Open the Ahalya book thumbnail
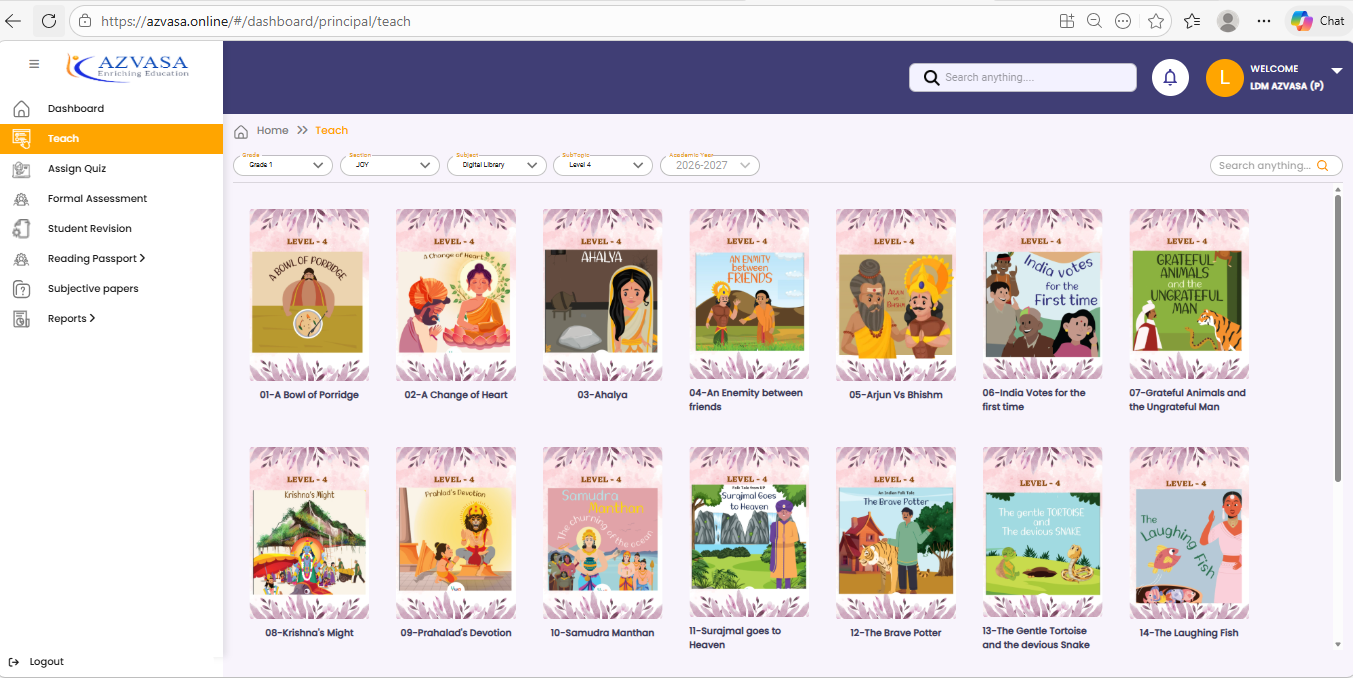This screenshot has height=678, width=1353. (x=602, y=295)
